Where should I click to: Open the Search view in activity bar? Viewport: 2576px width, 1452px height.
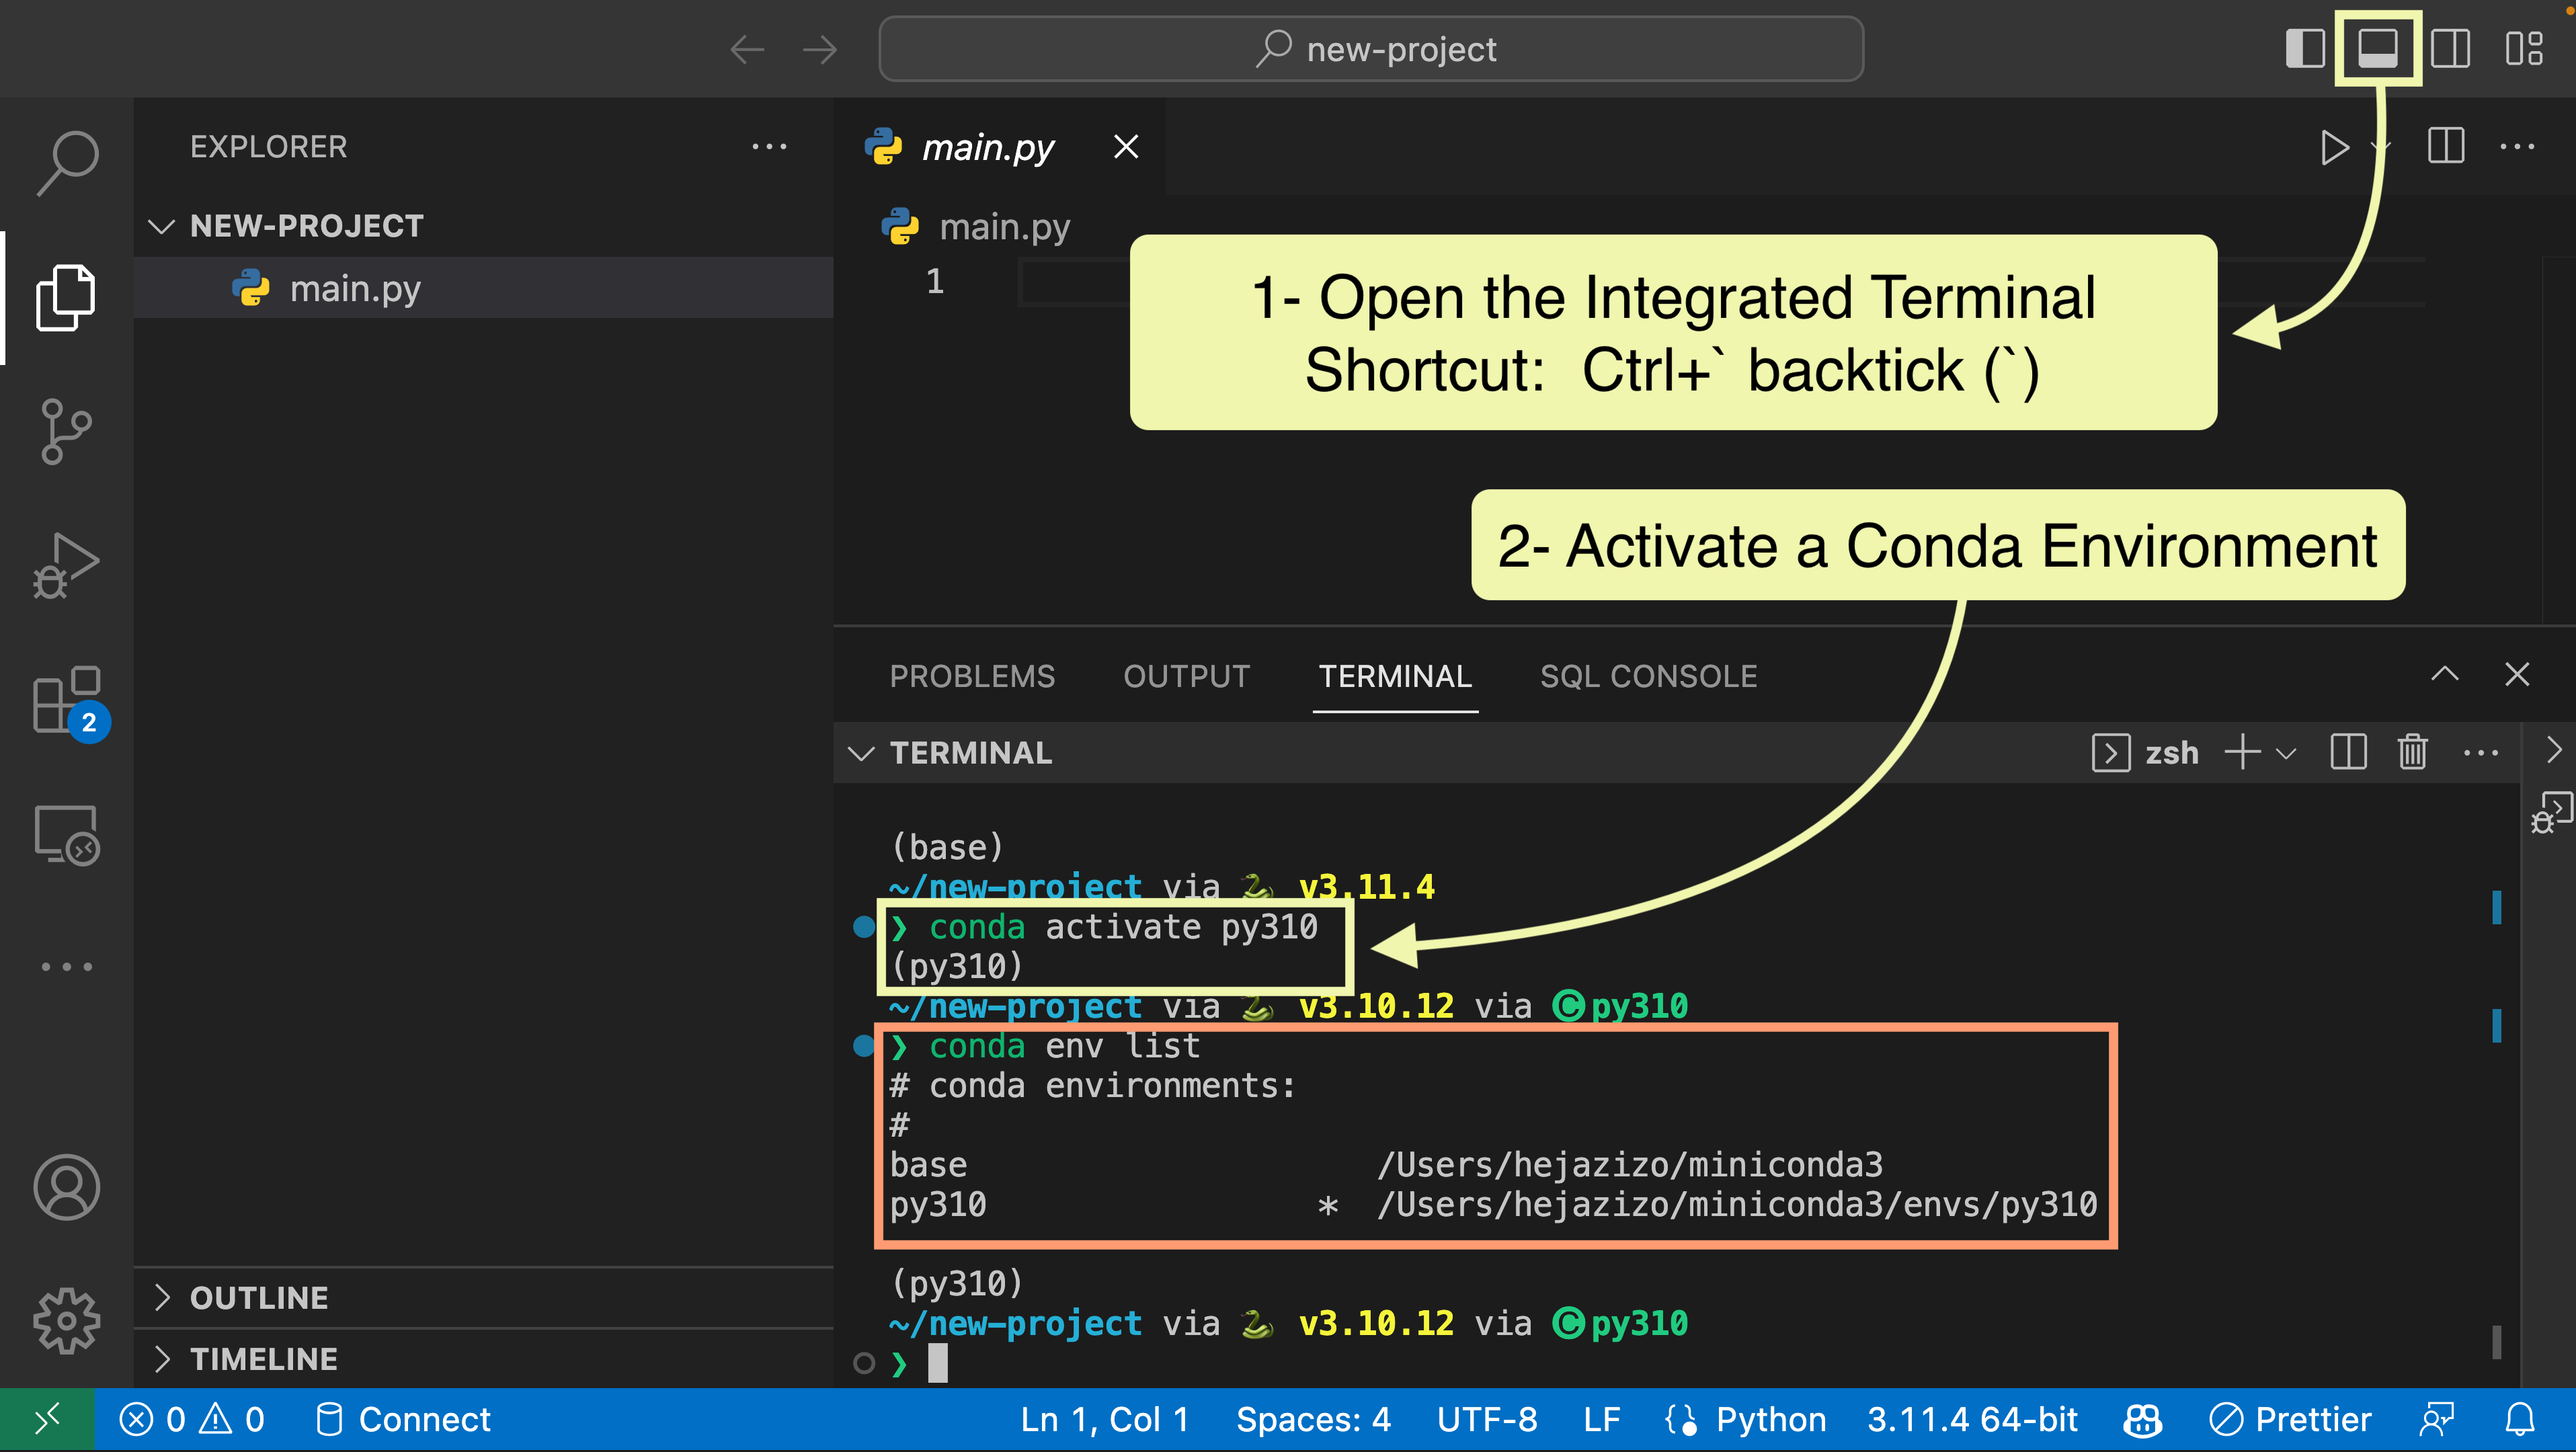(67, 161)
